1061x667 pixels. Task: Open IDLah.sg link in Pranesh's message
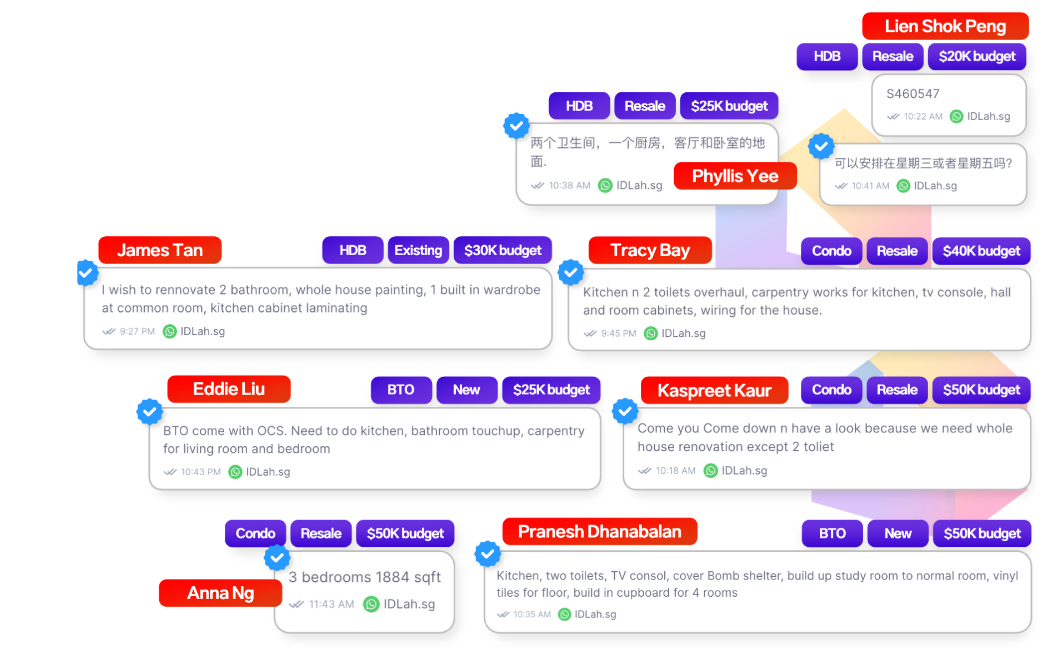595,614
